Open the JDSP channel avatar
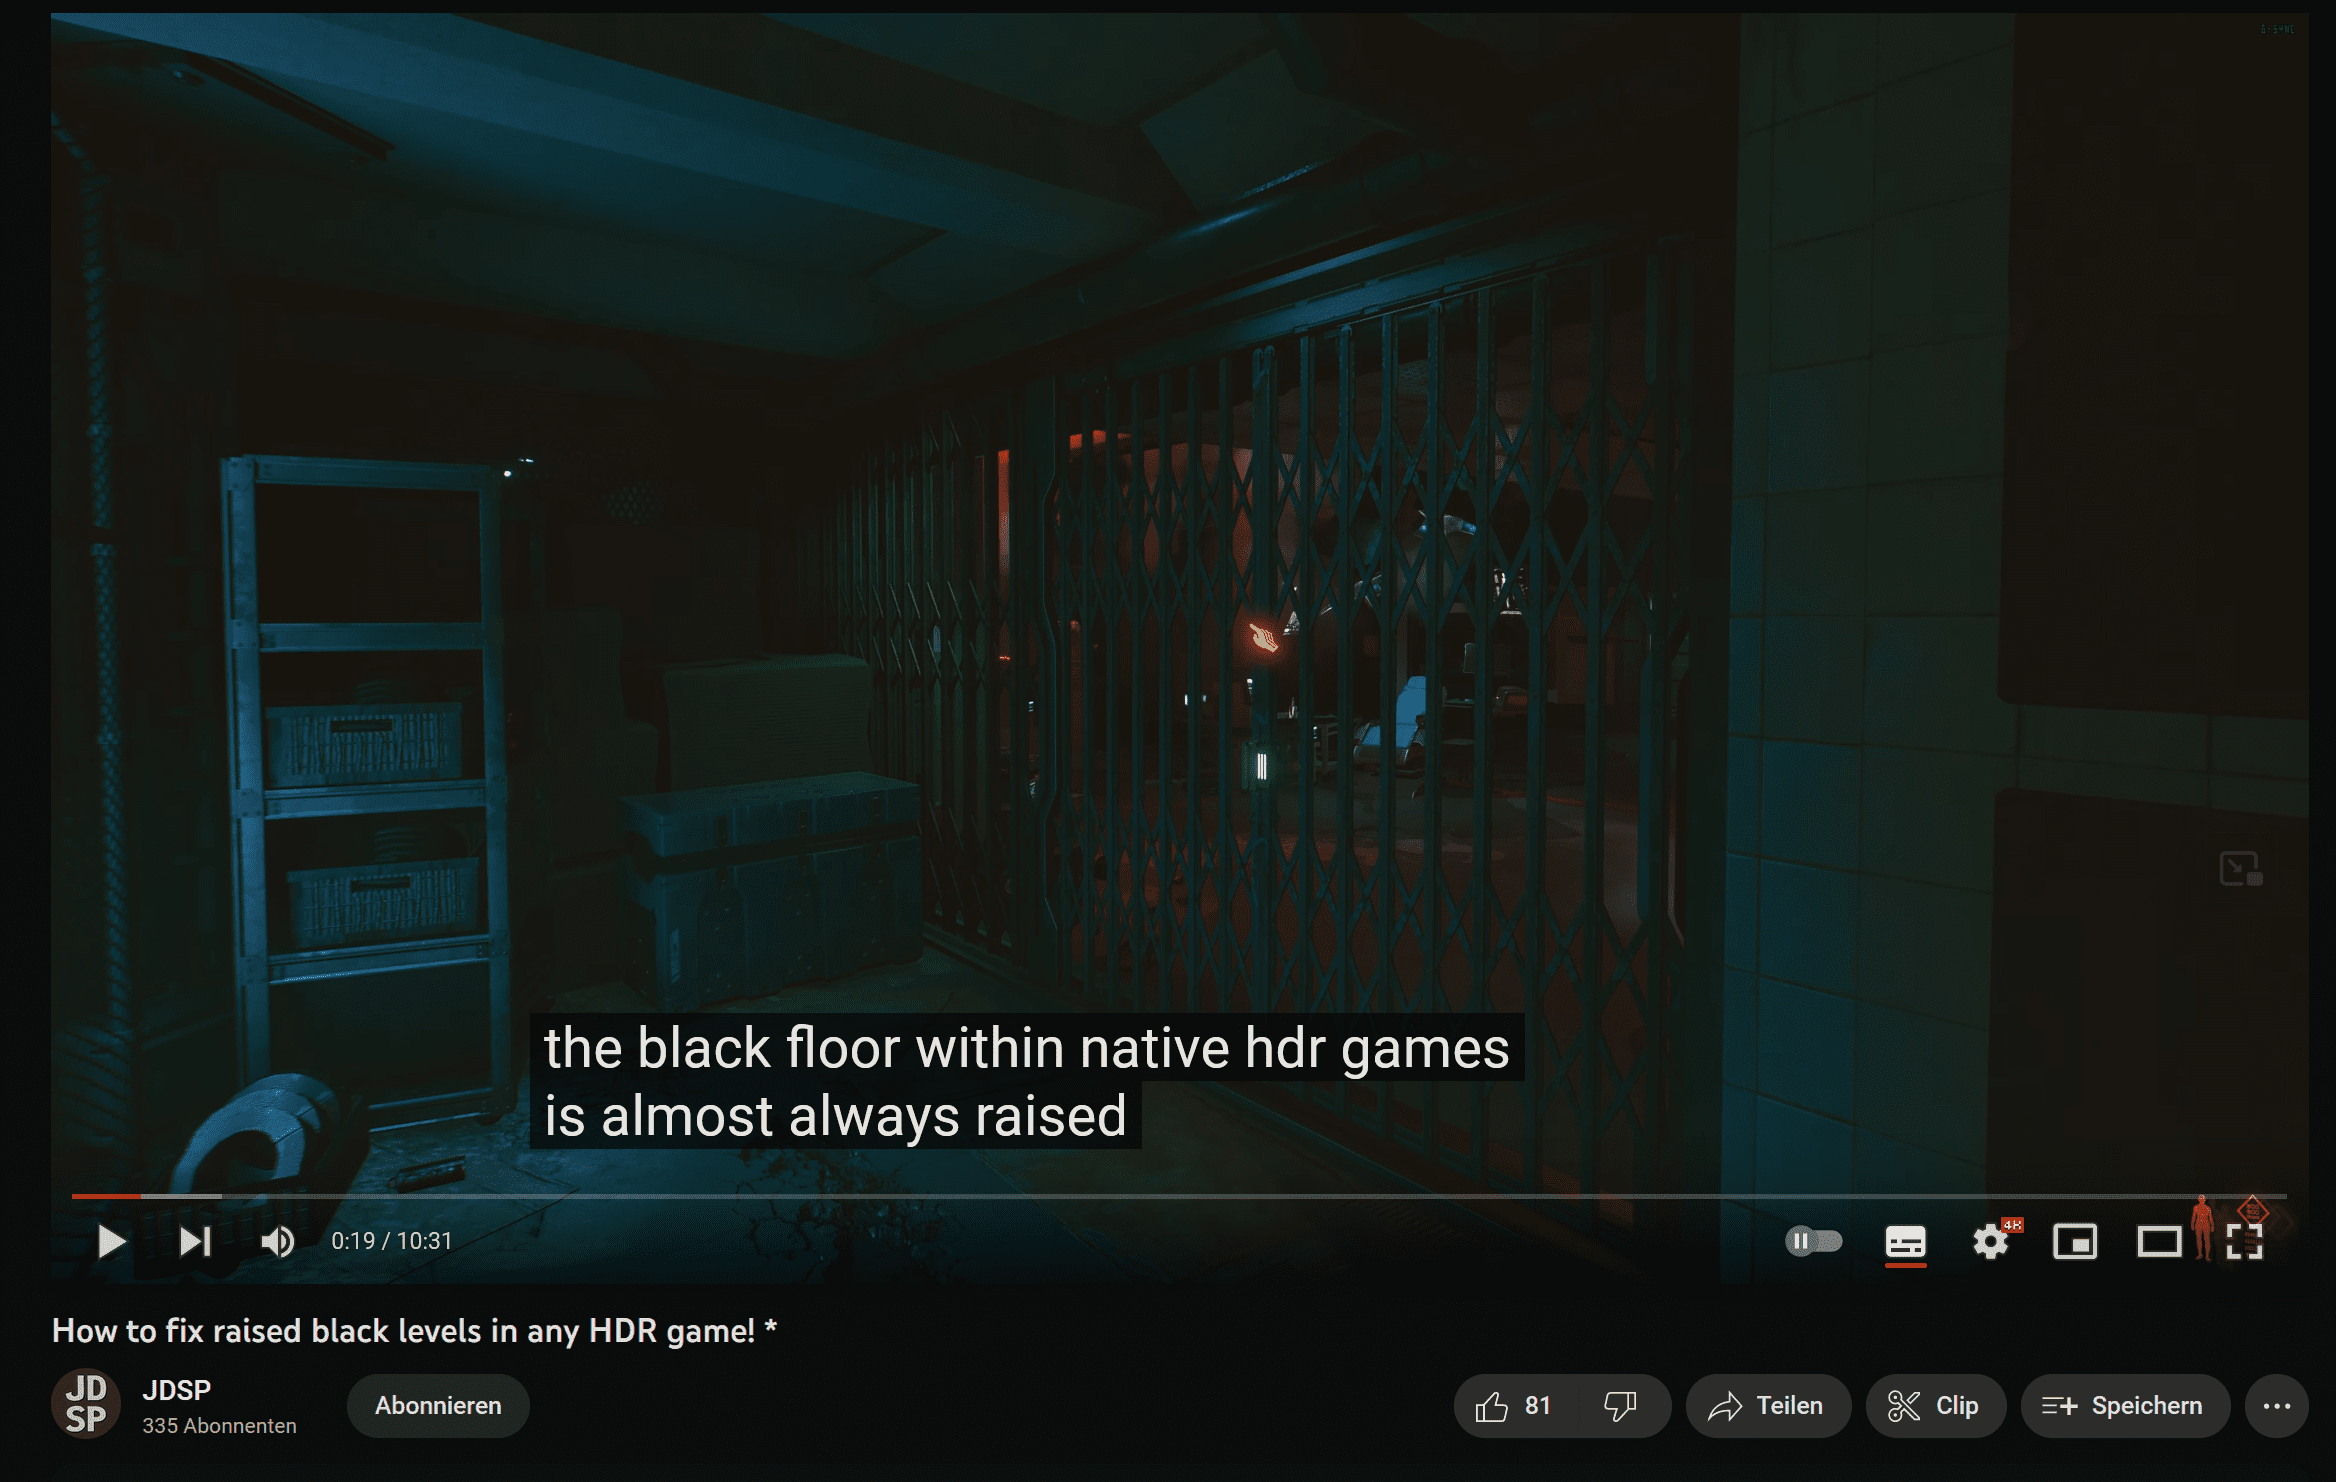Image resolution: width=2336 pixels, height=1482 pixels. [86, 1403]
